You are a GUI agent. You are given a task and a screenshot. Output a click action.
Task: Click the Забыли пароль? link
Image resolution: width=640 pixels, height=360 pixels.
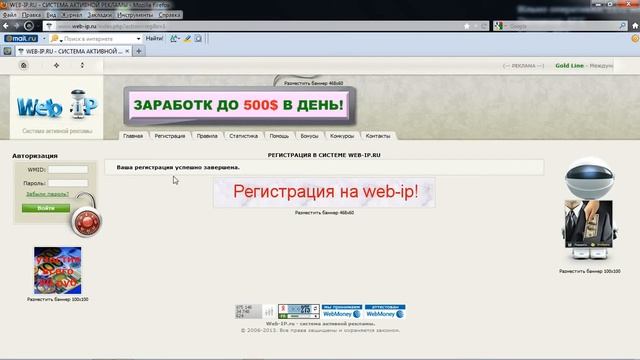(47, 194)
